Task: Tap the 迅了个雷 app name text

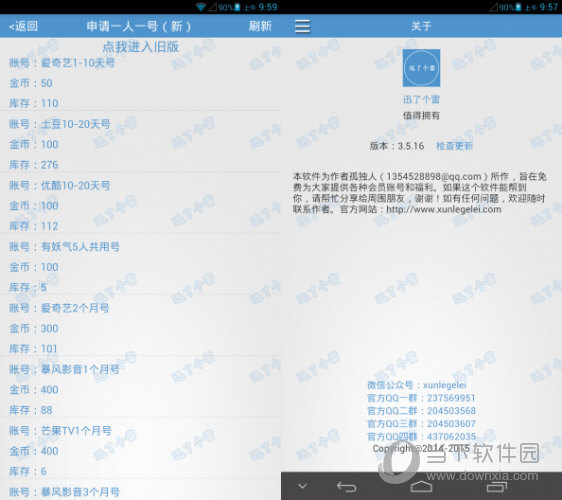Action: 421,100
